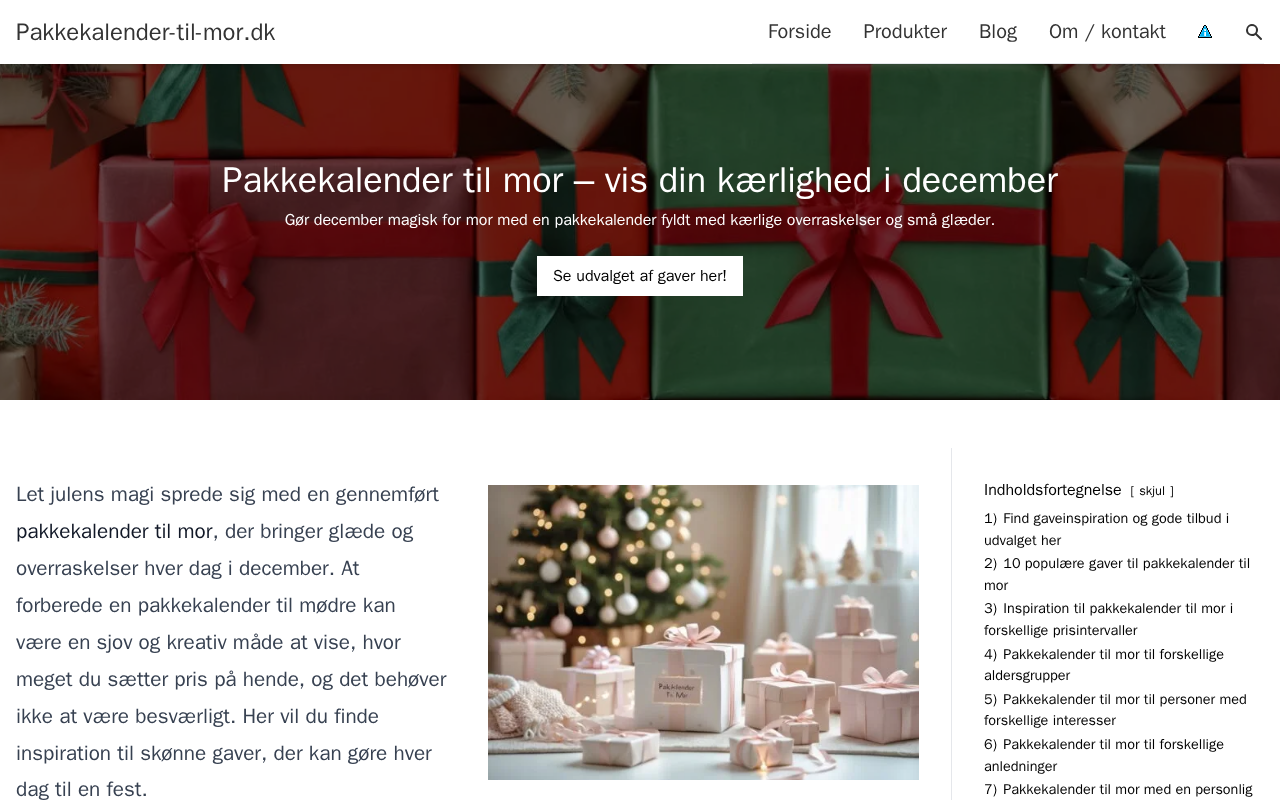Open the search magnifier icon
The width and height of the screenshot is (1280, 800).
1253,32
